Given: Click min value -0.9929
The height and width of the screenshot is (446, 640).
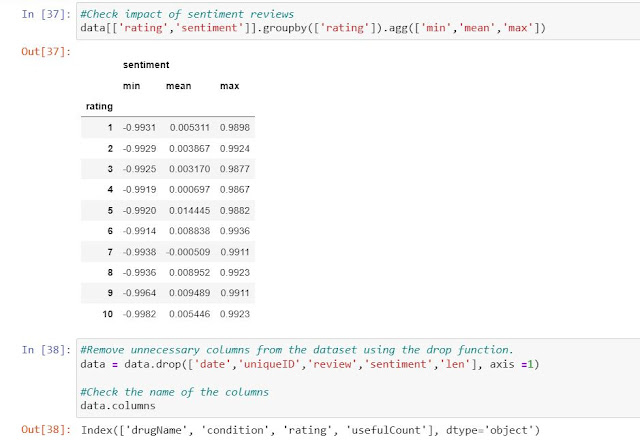Looking at the screenshot, I should click(139, 149).
